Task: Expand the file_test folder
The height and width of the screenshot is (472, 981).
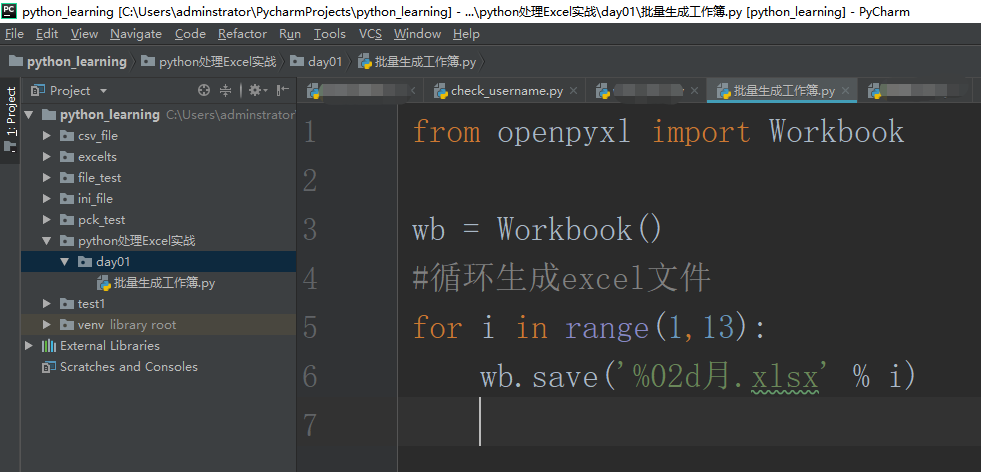Action: 46,178
